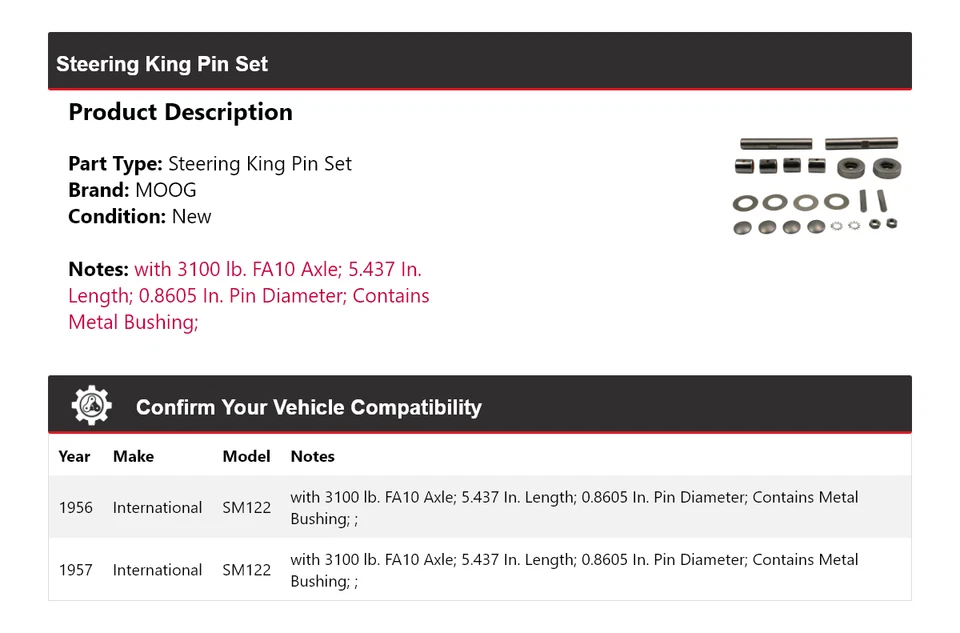Select the Part Type label
Viewport: 960px width, 633px height.
coord(115,164)
